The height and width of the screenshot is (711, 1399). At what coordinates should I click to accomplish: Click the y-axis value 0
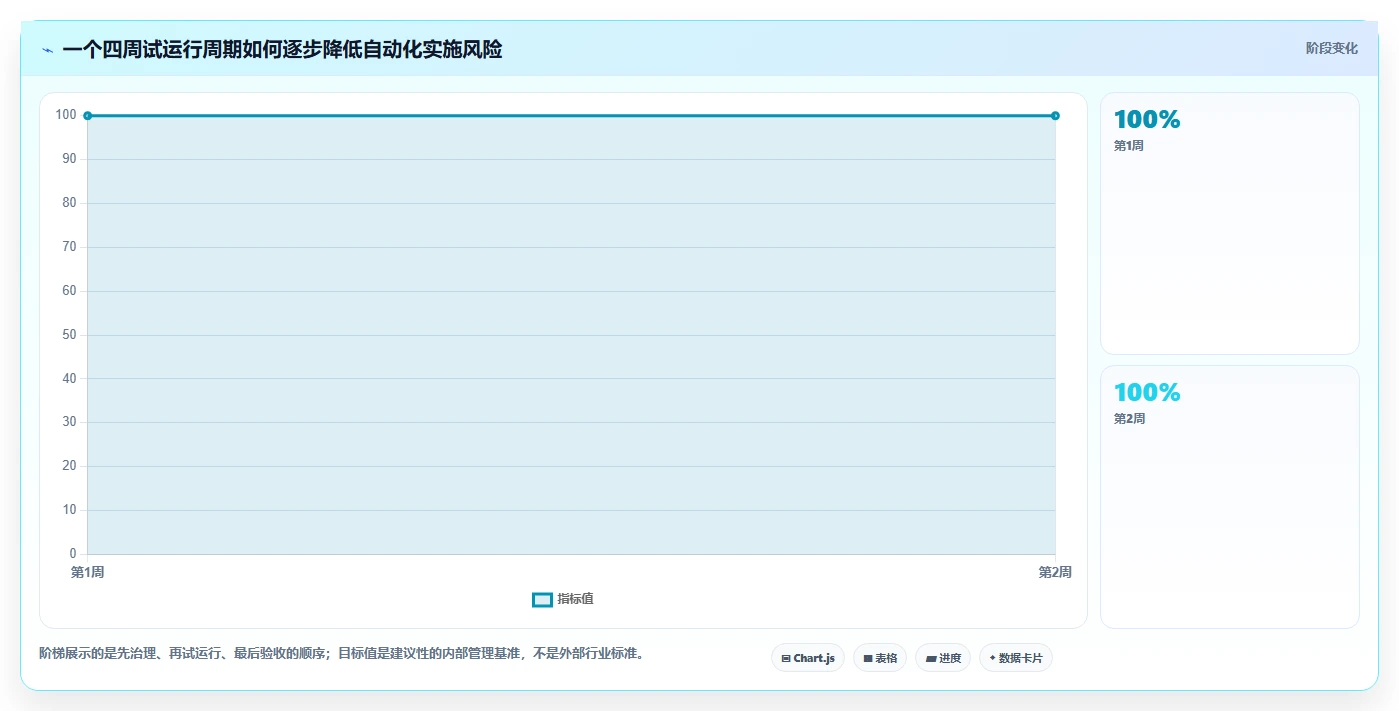coord(73,554)
